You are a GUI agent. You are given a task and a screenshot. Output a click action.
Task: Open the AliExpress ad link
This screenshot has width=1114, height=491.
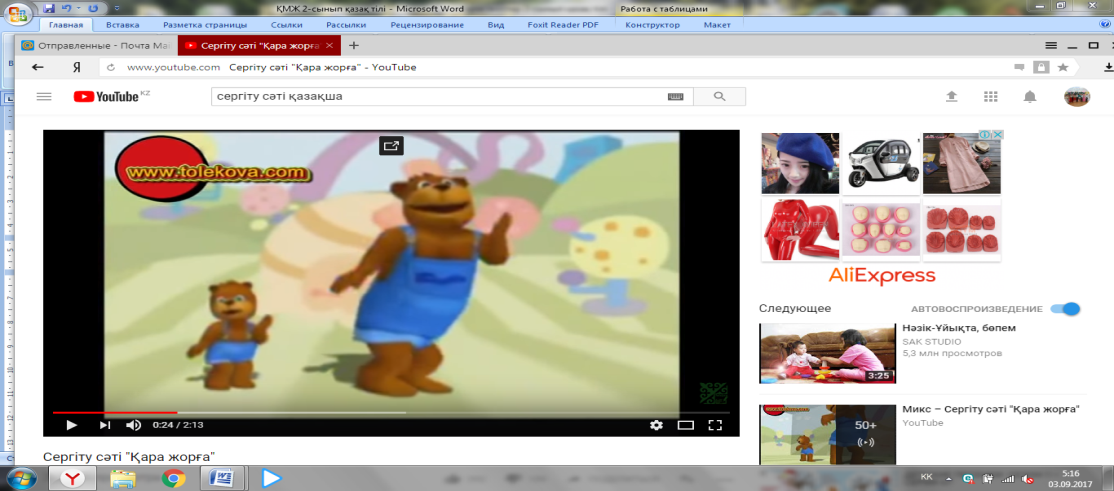(x=881, y=275)
